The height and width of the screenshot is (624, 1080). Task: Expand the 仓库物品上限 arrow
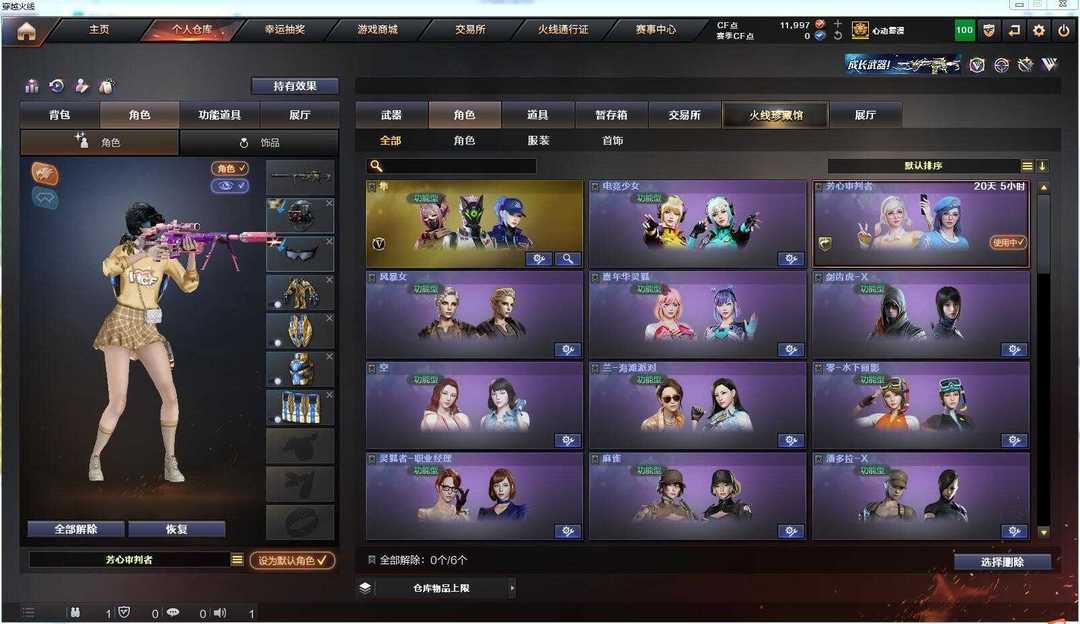[512, 588]
